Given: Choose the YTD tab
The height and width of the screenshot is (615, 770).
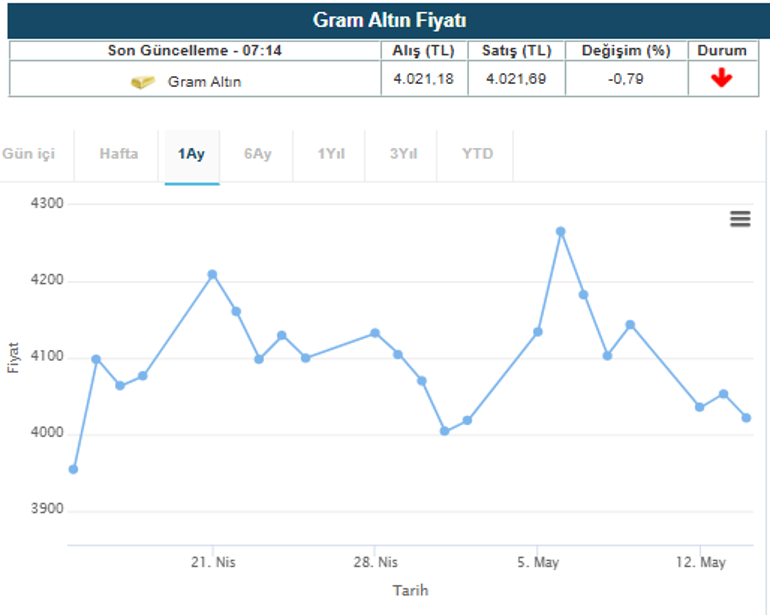Looking at the screenshot, I should click(477, 154).
